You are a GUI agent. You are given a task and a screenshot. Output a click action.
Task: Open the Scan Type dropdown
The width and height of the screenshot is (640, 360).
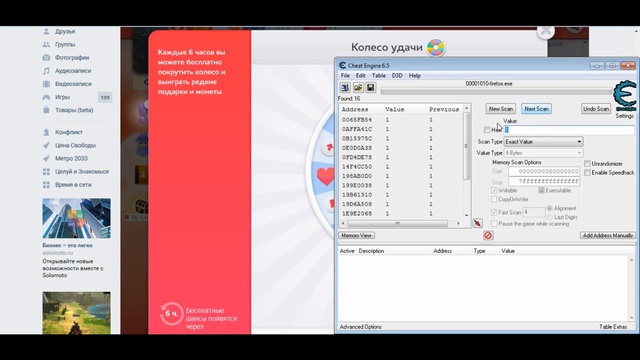pyautogui.click(x=543, y=142)
